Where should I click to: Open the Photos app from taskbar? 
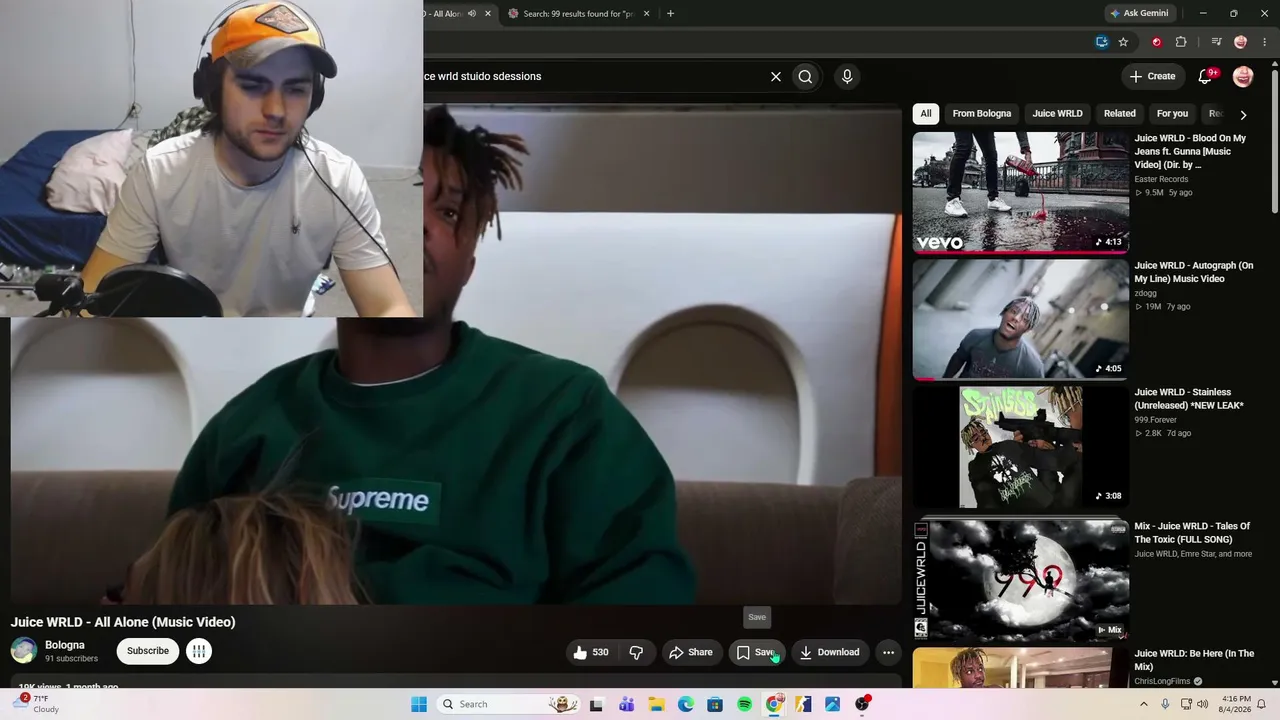(832, 704)
